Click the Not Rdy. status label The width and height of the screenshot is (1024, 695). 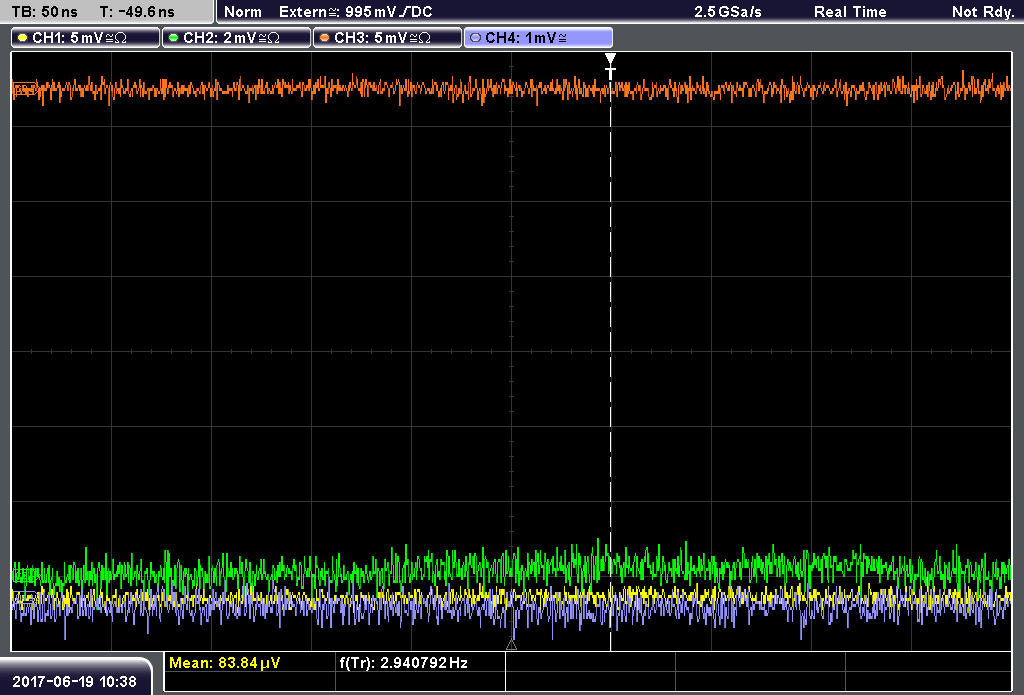983,12
